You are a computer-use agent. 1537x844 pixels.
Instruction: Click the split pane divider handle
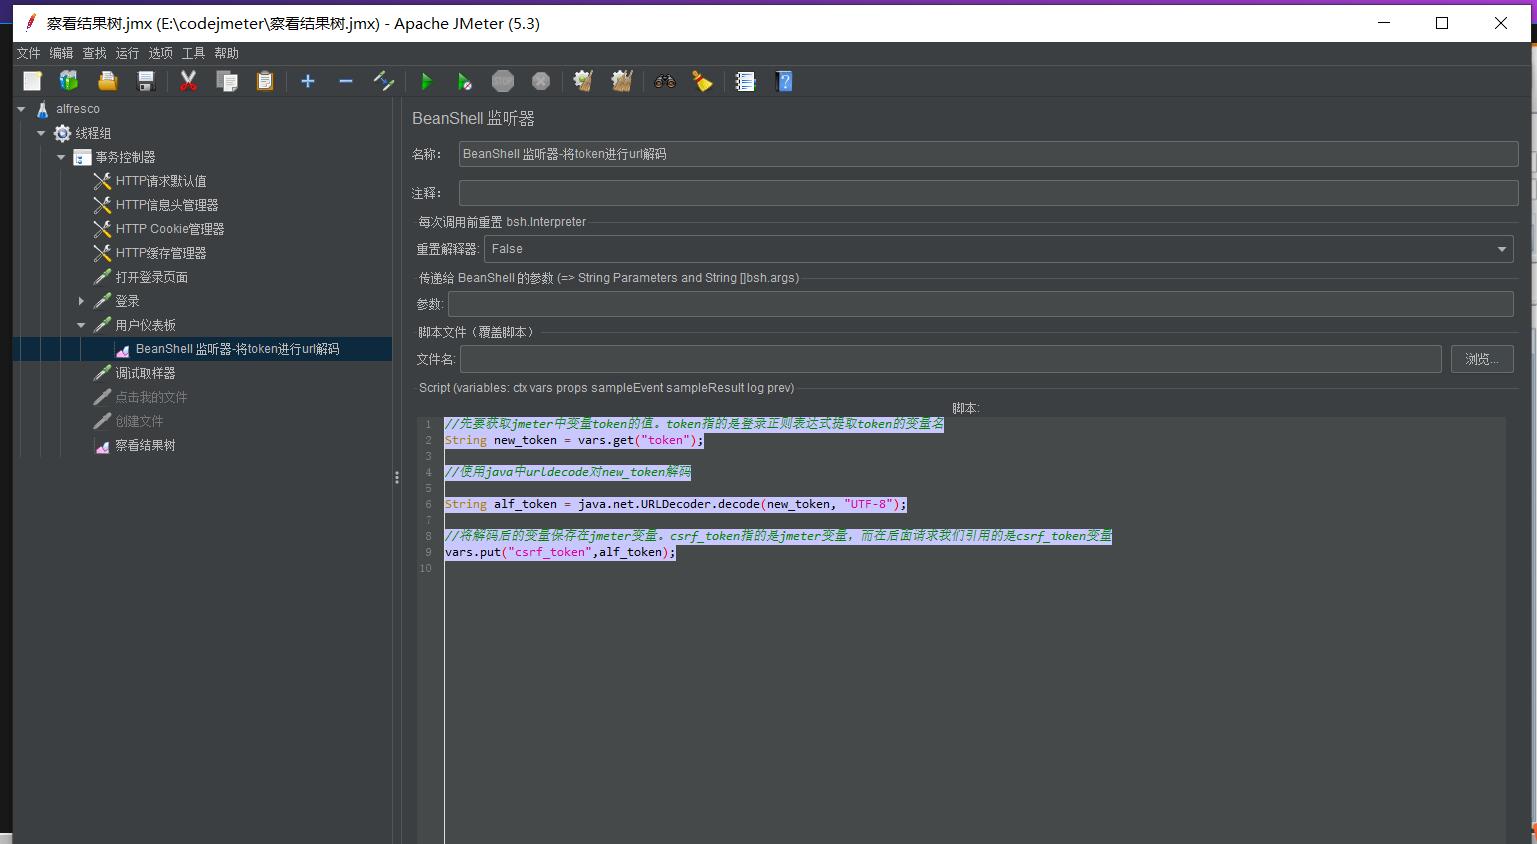(397, 478)
